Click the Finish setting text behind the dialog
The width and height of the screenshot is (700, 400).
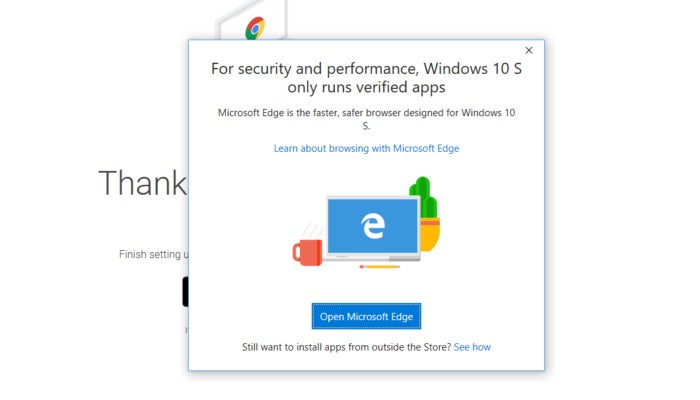click(x=154, y=254)
